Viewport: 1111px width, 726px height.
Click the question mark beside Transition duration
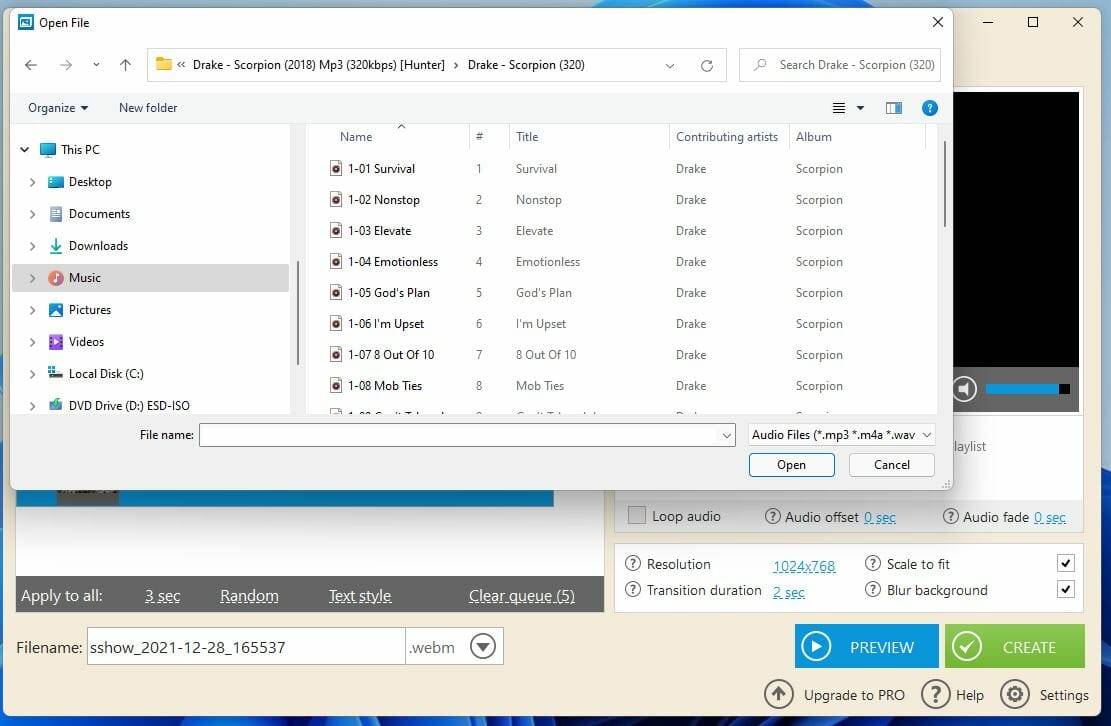(x=632, y=590)
